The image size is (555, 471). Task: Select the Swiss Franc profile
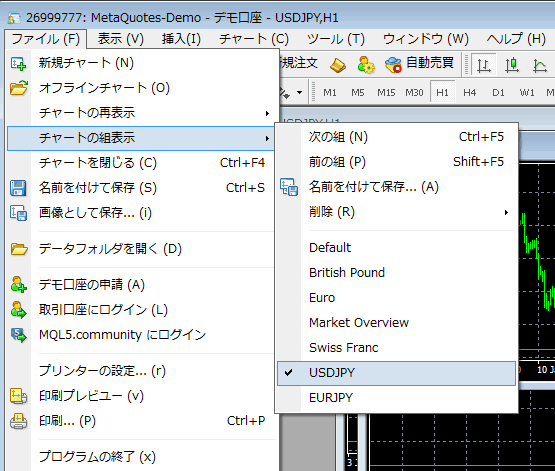[396, 348]
